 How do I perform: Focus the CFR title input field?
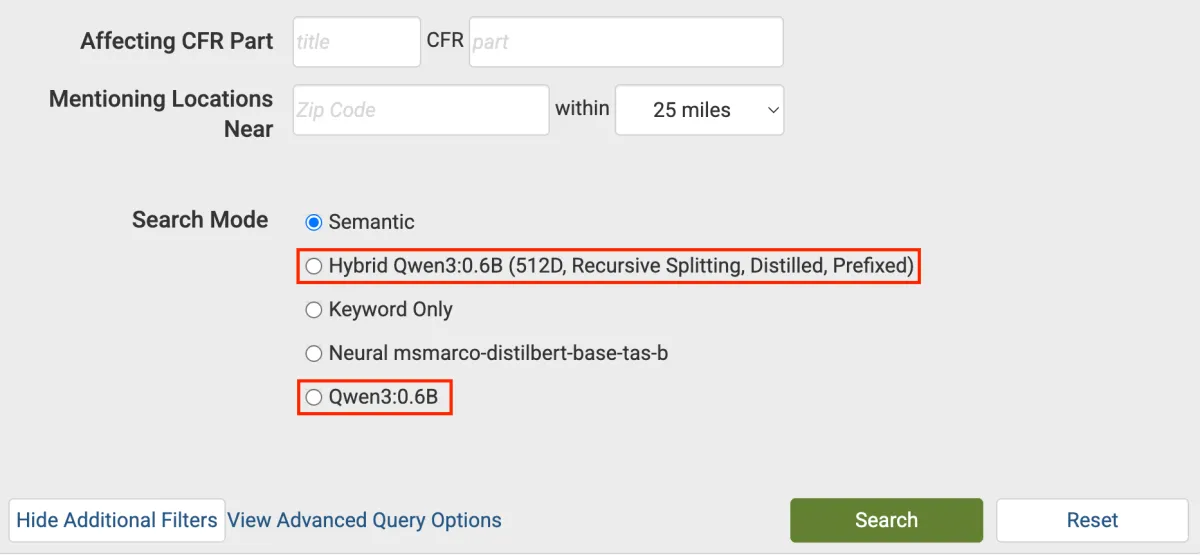click(x=357, y=42)
